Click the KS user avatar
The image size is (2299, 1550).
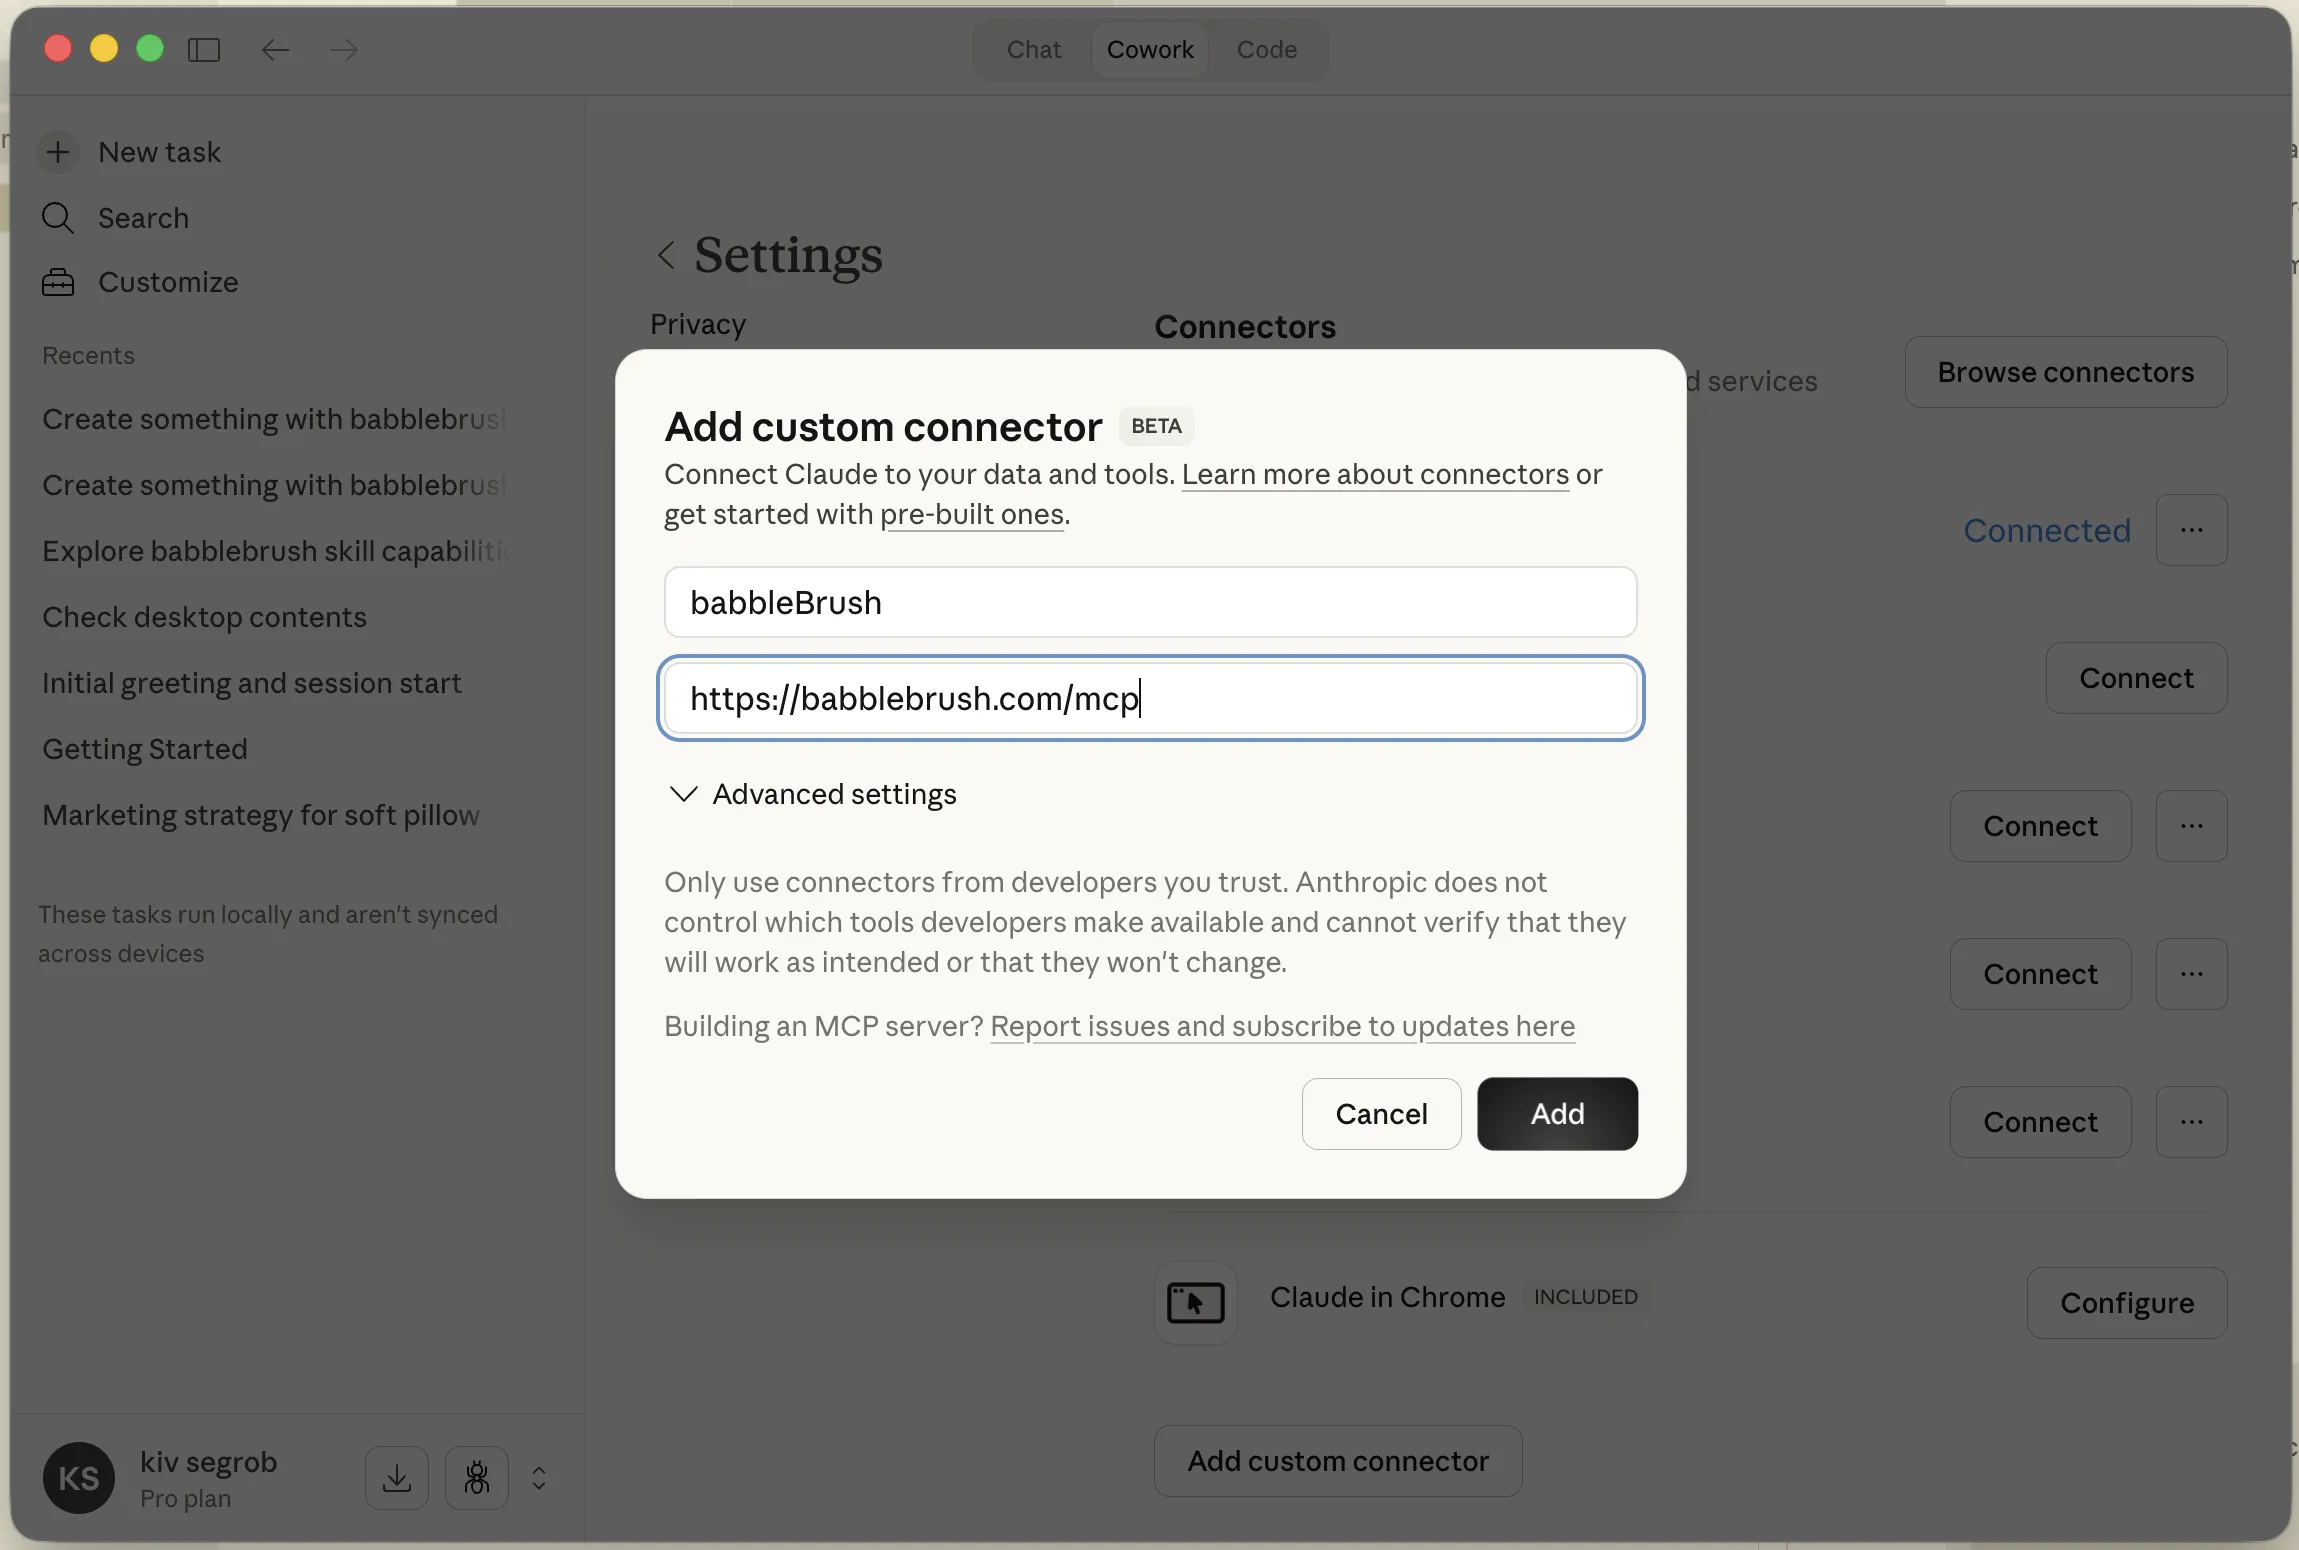pos(78,1477)
